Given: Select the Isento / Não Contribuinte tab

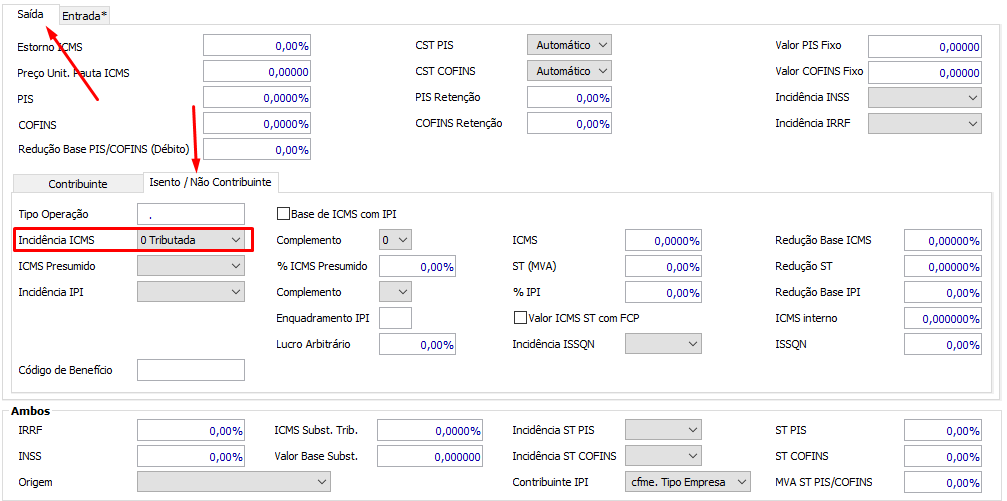Looking at the screenshot, I should (208, 181).
